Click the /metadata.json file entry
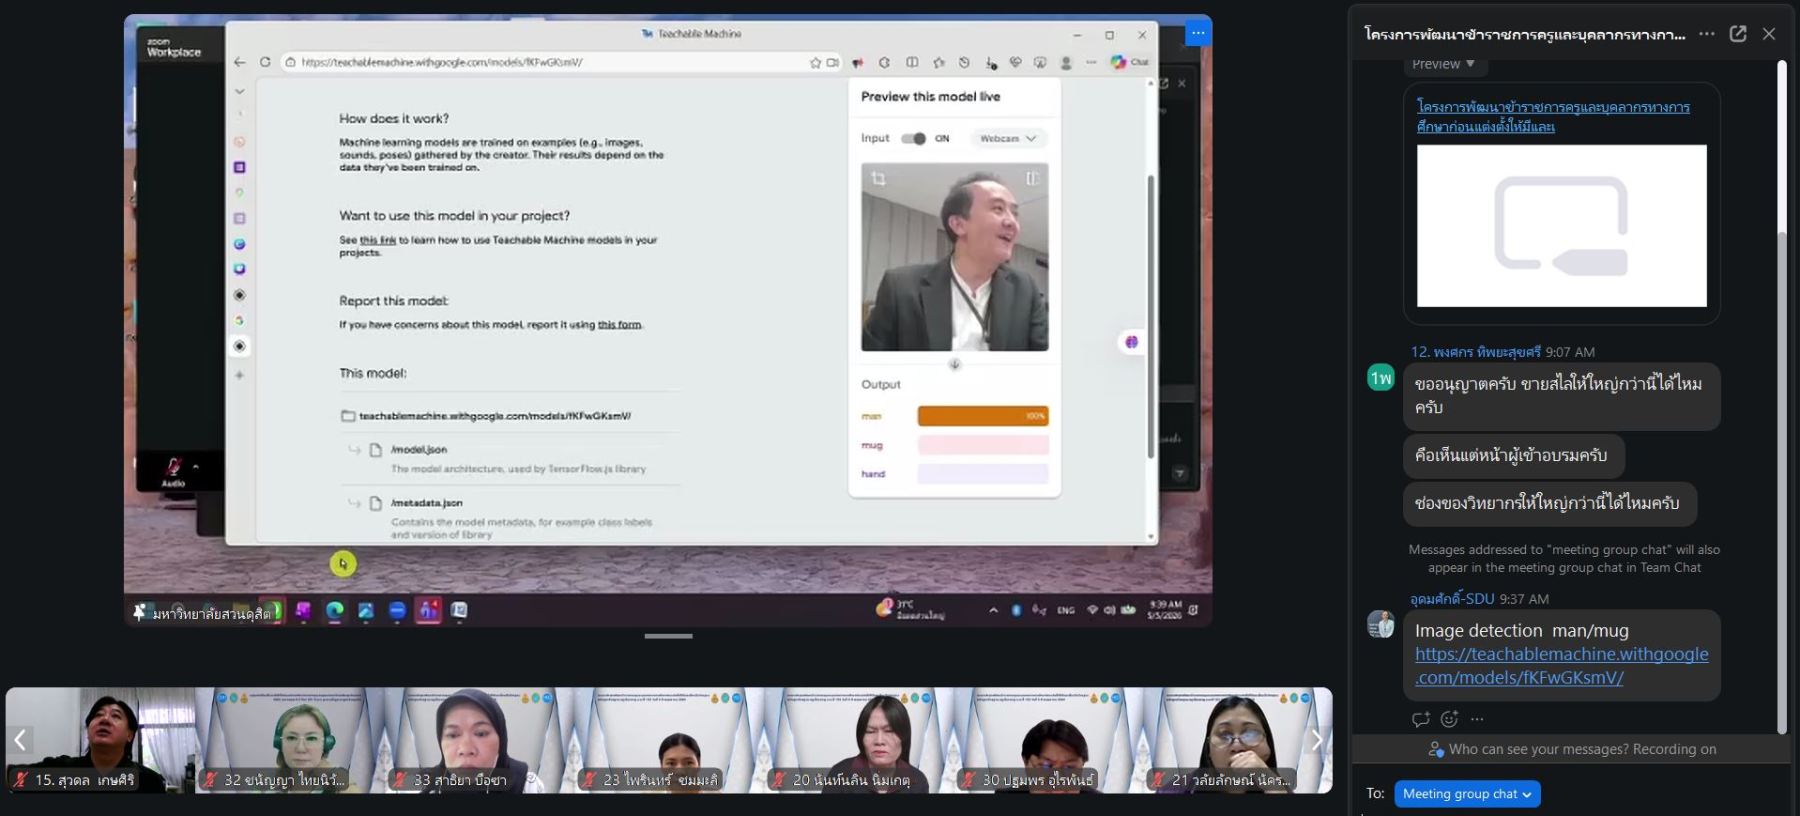 (427, 503)
